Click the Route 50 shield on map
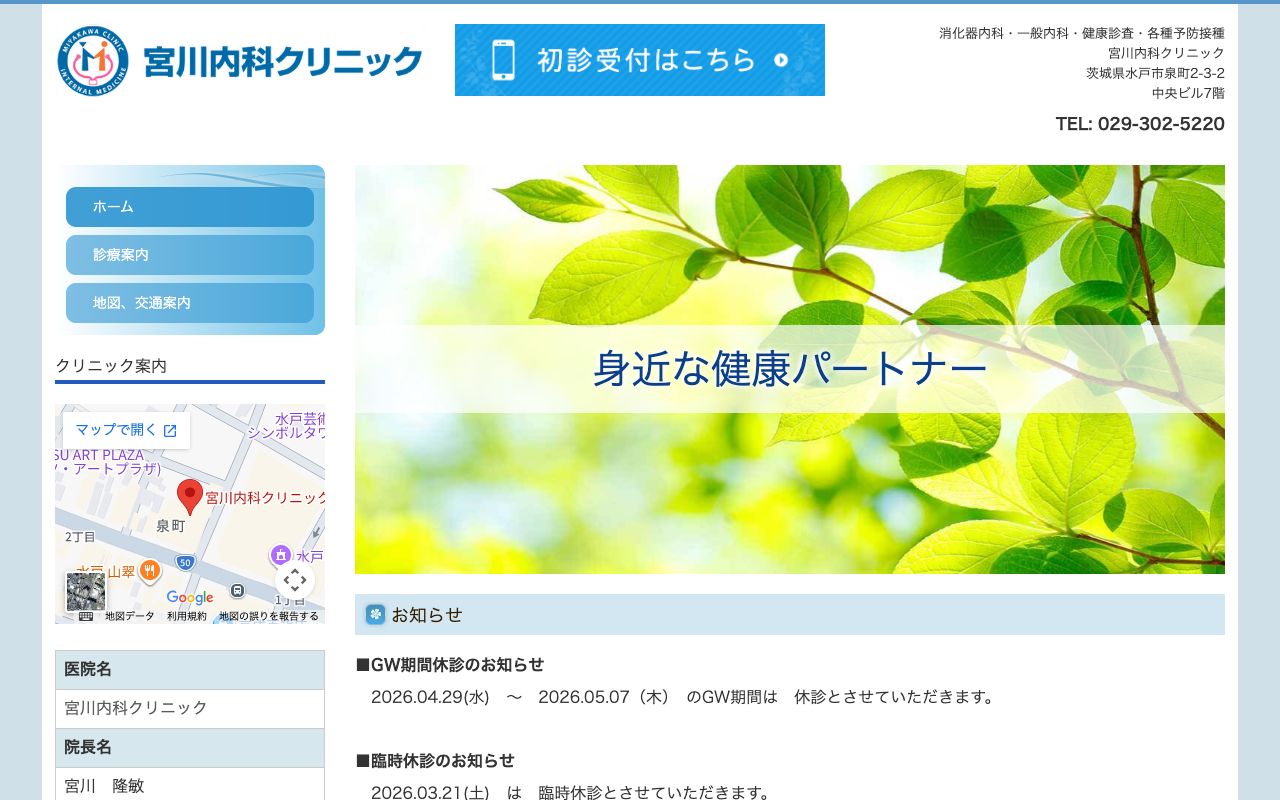 (185, 564)
